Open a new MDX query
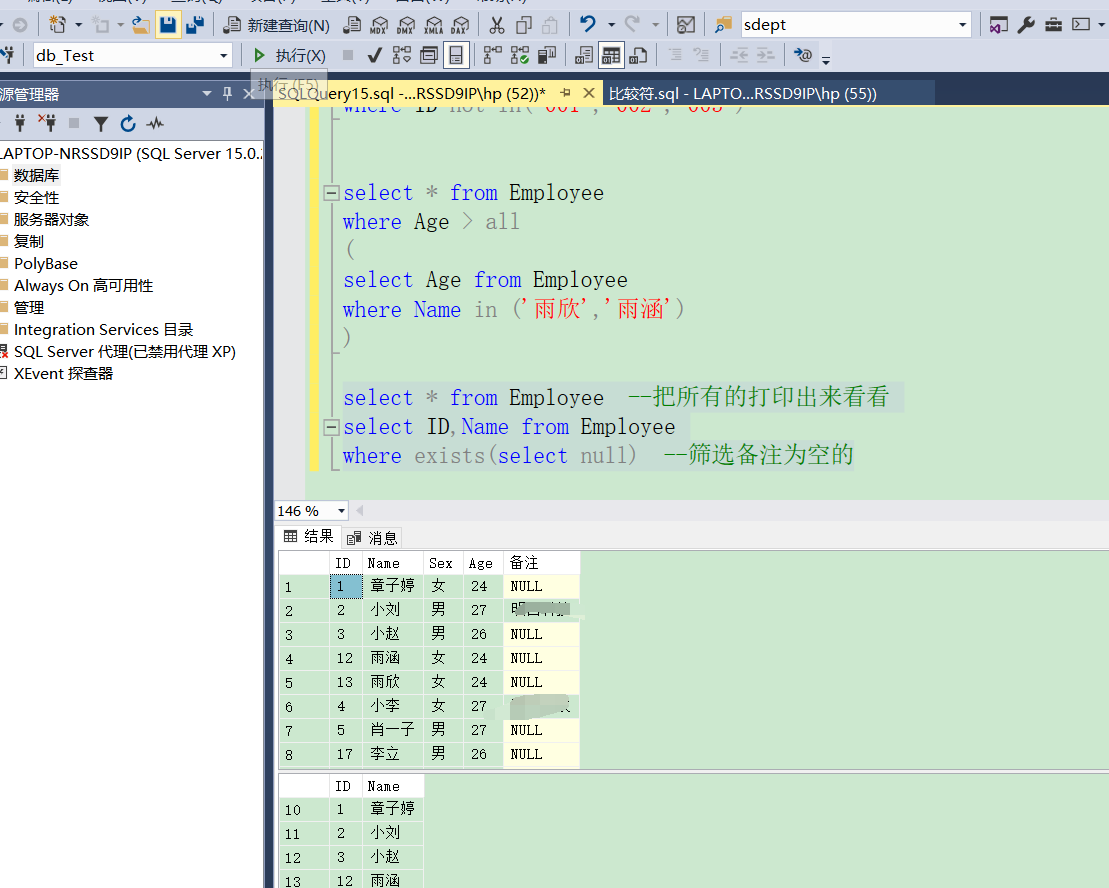Screen dimensions: 1109x888 tap(379, 25)
